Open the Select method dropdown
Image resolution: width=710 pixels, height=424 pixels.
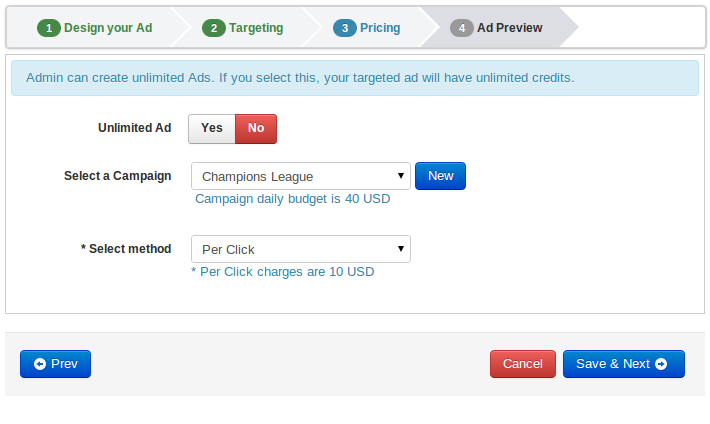click(300, 249)
